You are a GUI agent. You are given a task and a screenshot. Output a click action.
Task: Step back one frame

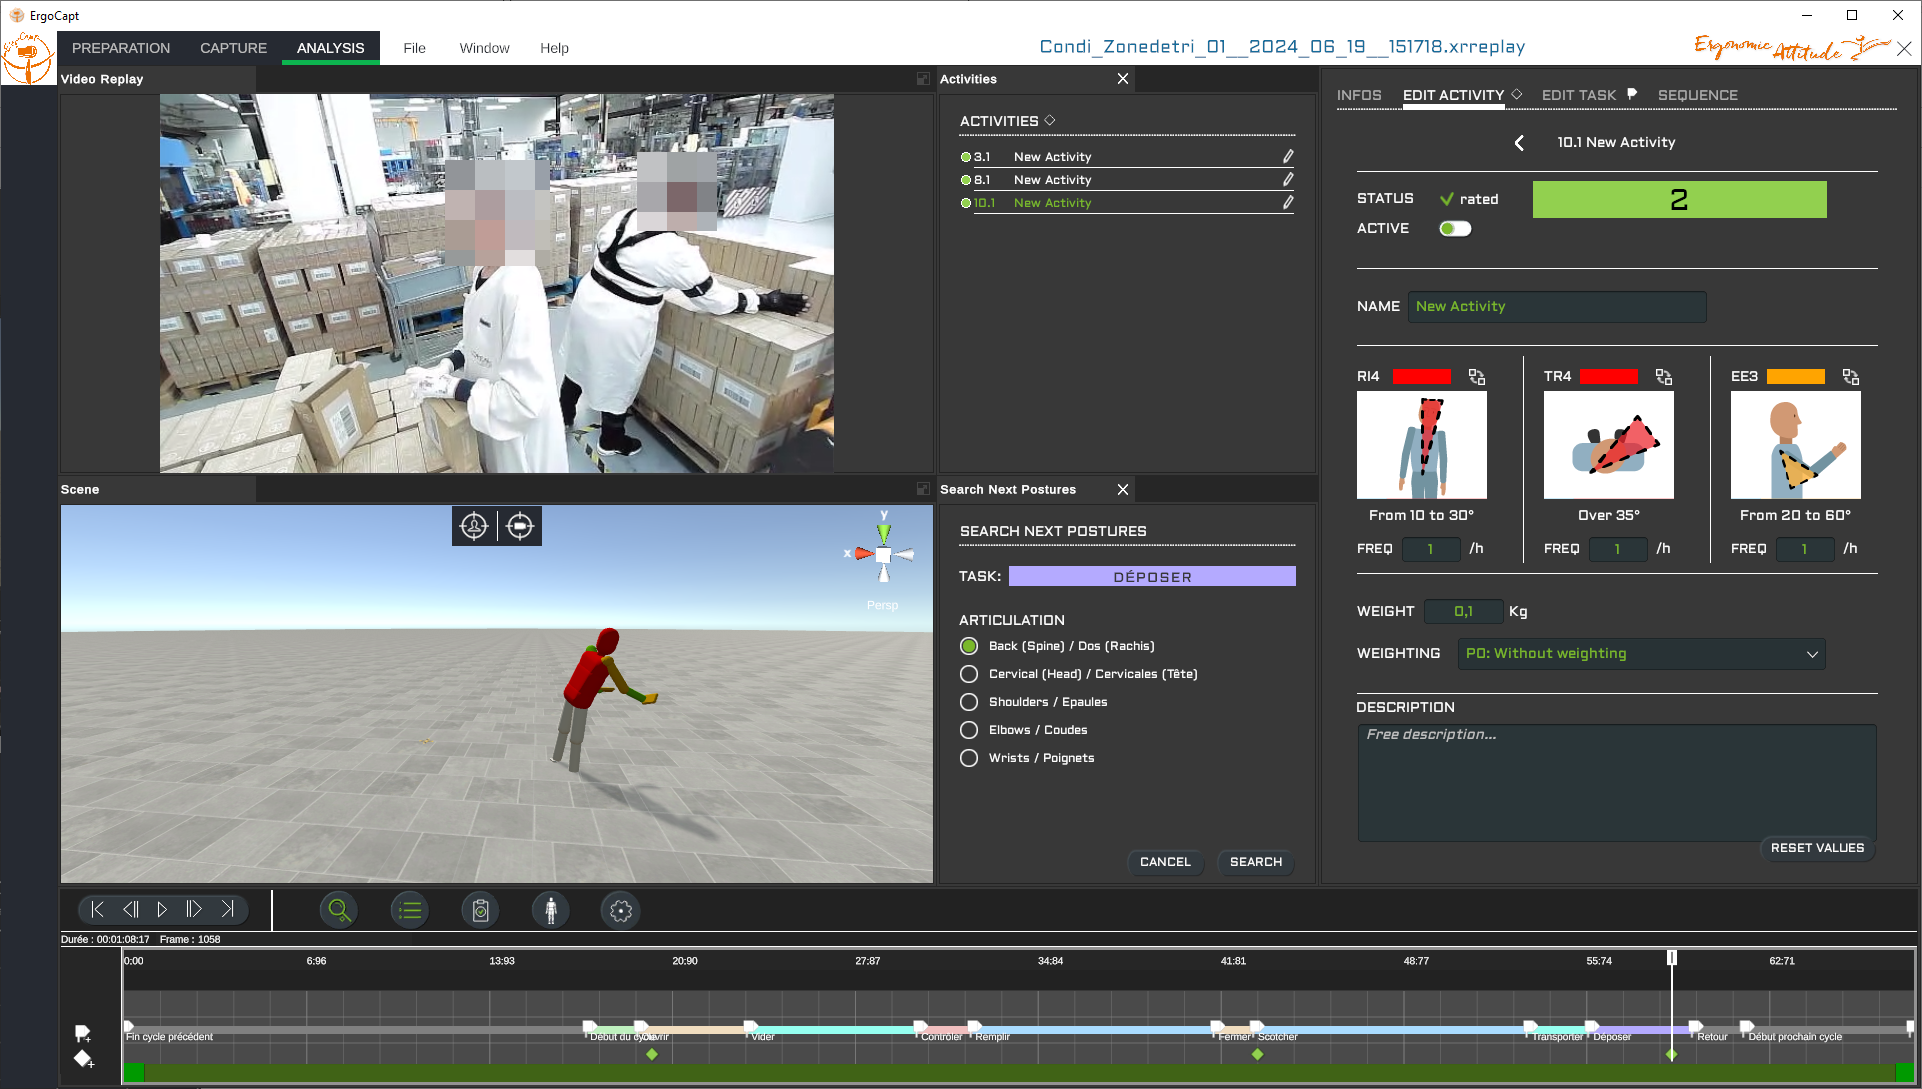click(x=130, y=909)
